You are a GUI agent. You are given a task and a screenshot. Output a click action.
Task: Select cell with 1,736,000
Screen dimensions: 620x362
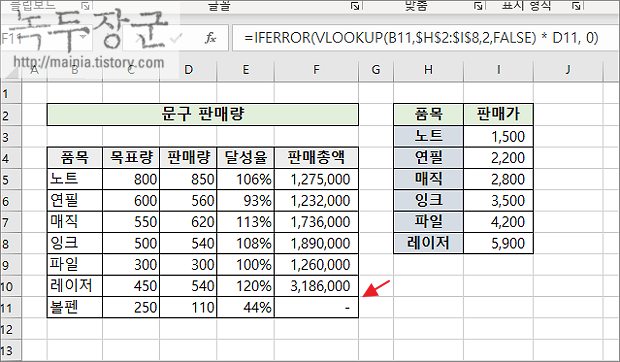(x=316, y=222)
